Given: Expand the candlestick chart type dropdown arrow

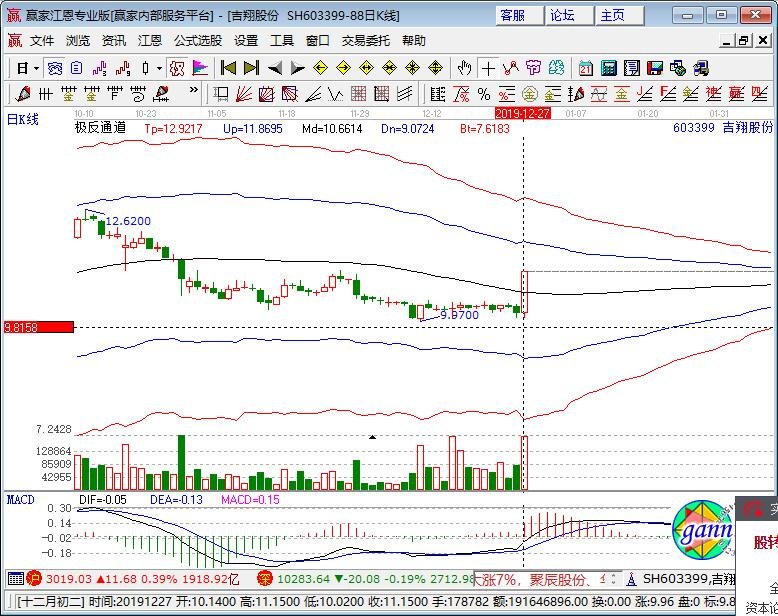Looking at the screenshot, I should (x=159, y=68).
